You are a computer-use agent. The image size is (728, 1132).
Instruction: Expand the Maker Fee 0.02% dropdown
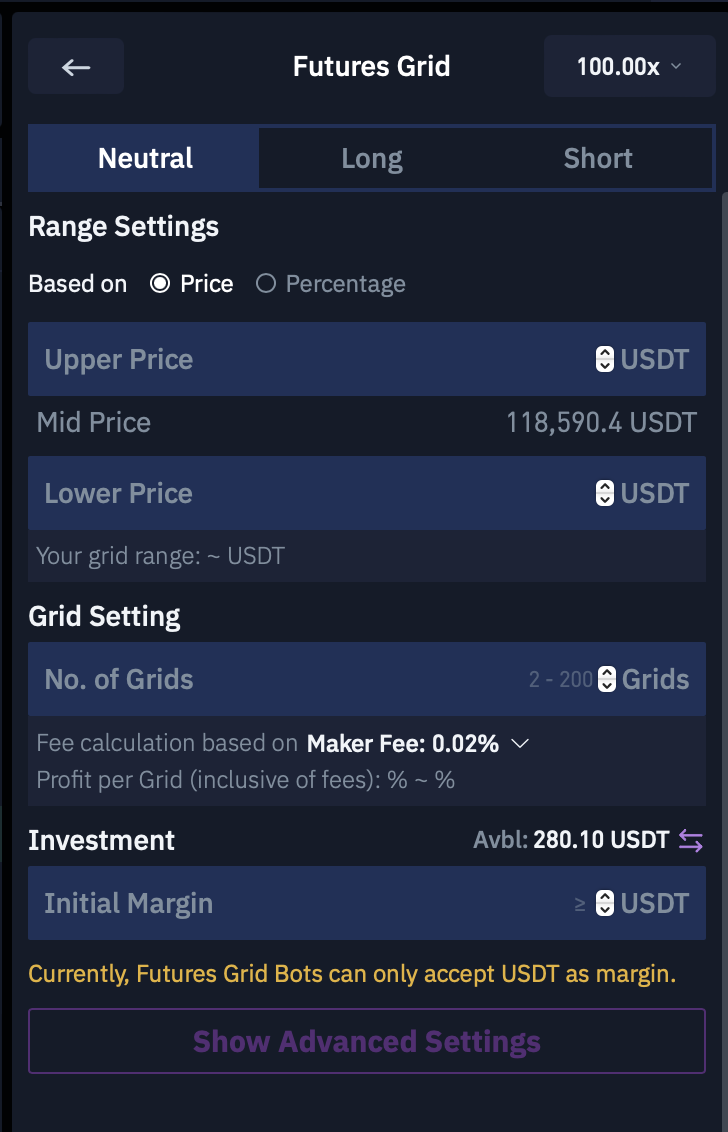[x=419, y=744]
